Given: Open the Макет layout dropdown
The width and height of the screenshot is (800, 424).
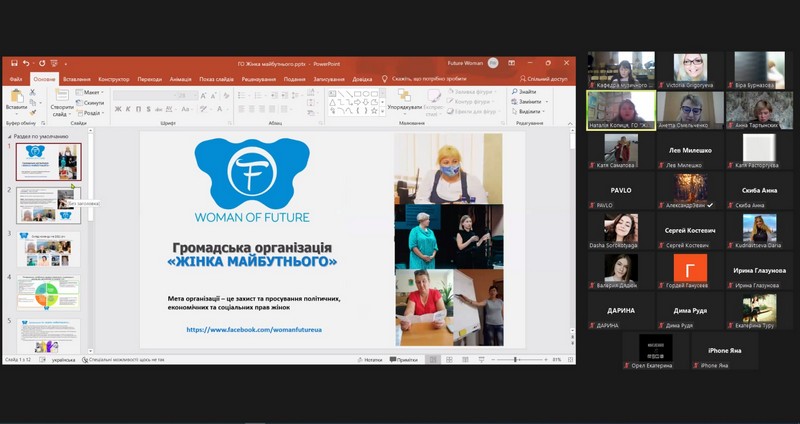Looking at the screenshot, I should 90,92.
